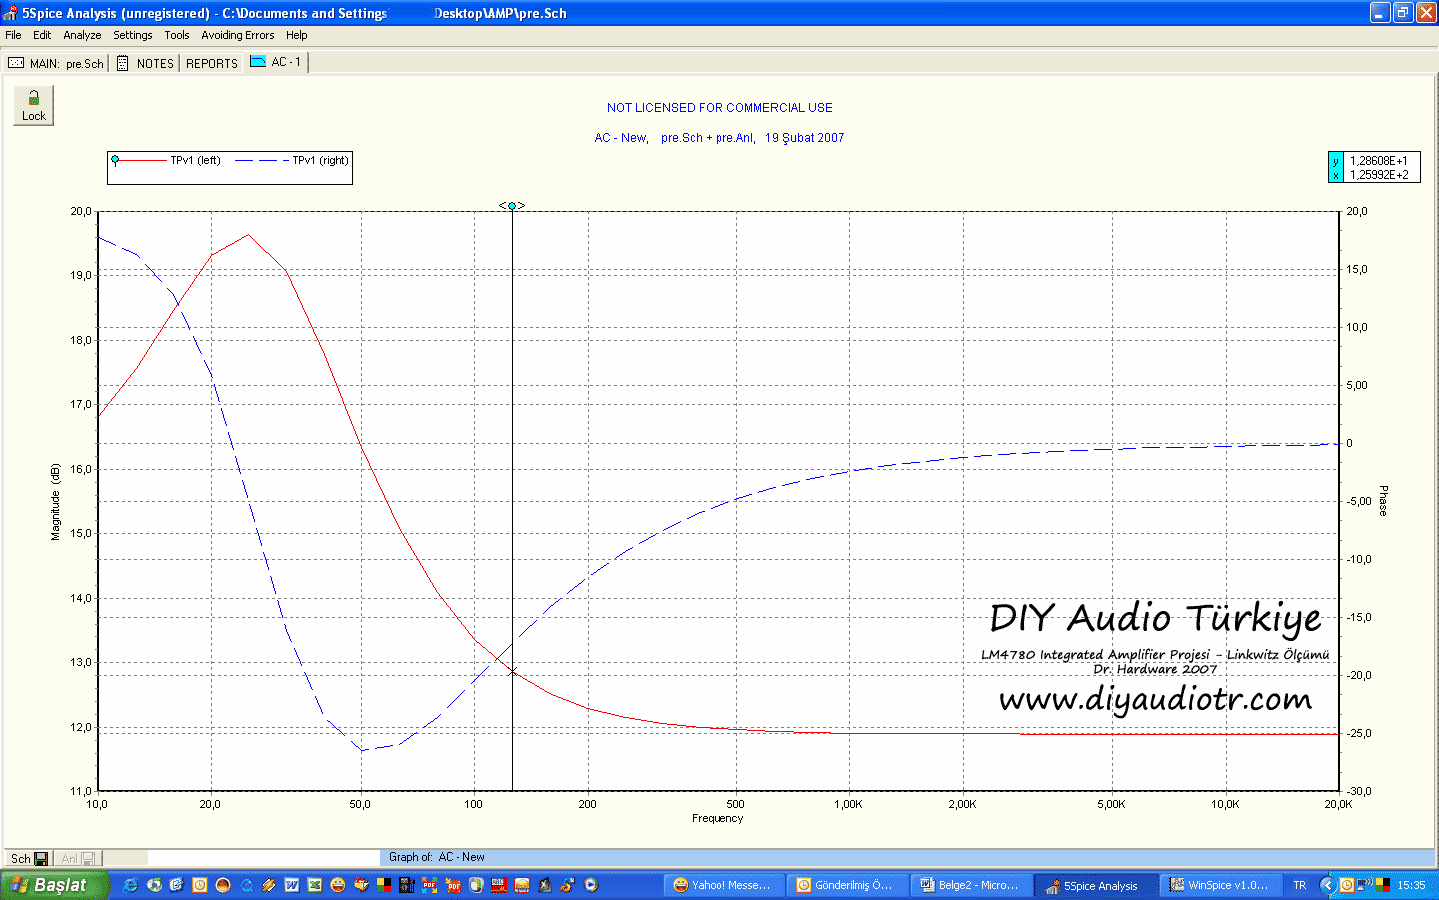The height and width of the screenshot is (900, 1439).
Task: Open Microsoft Word from quick launch bar
Action: pos(291,885)
